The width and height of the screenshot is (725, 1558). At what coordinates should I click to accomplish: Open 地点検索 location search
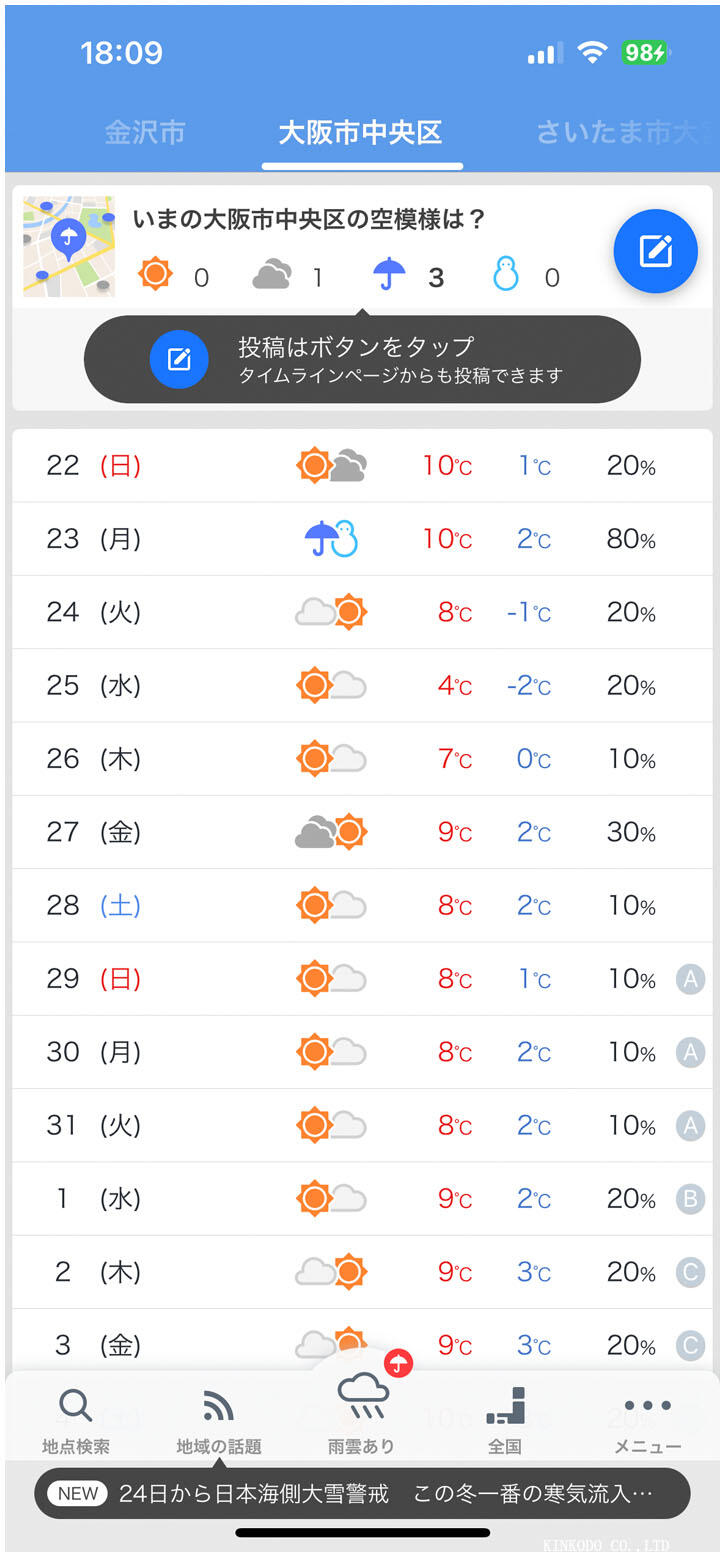tap(76, 1420)
